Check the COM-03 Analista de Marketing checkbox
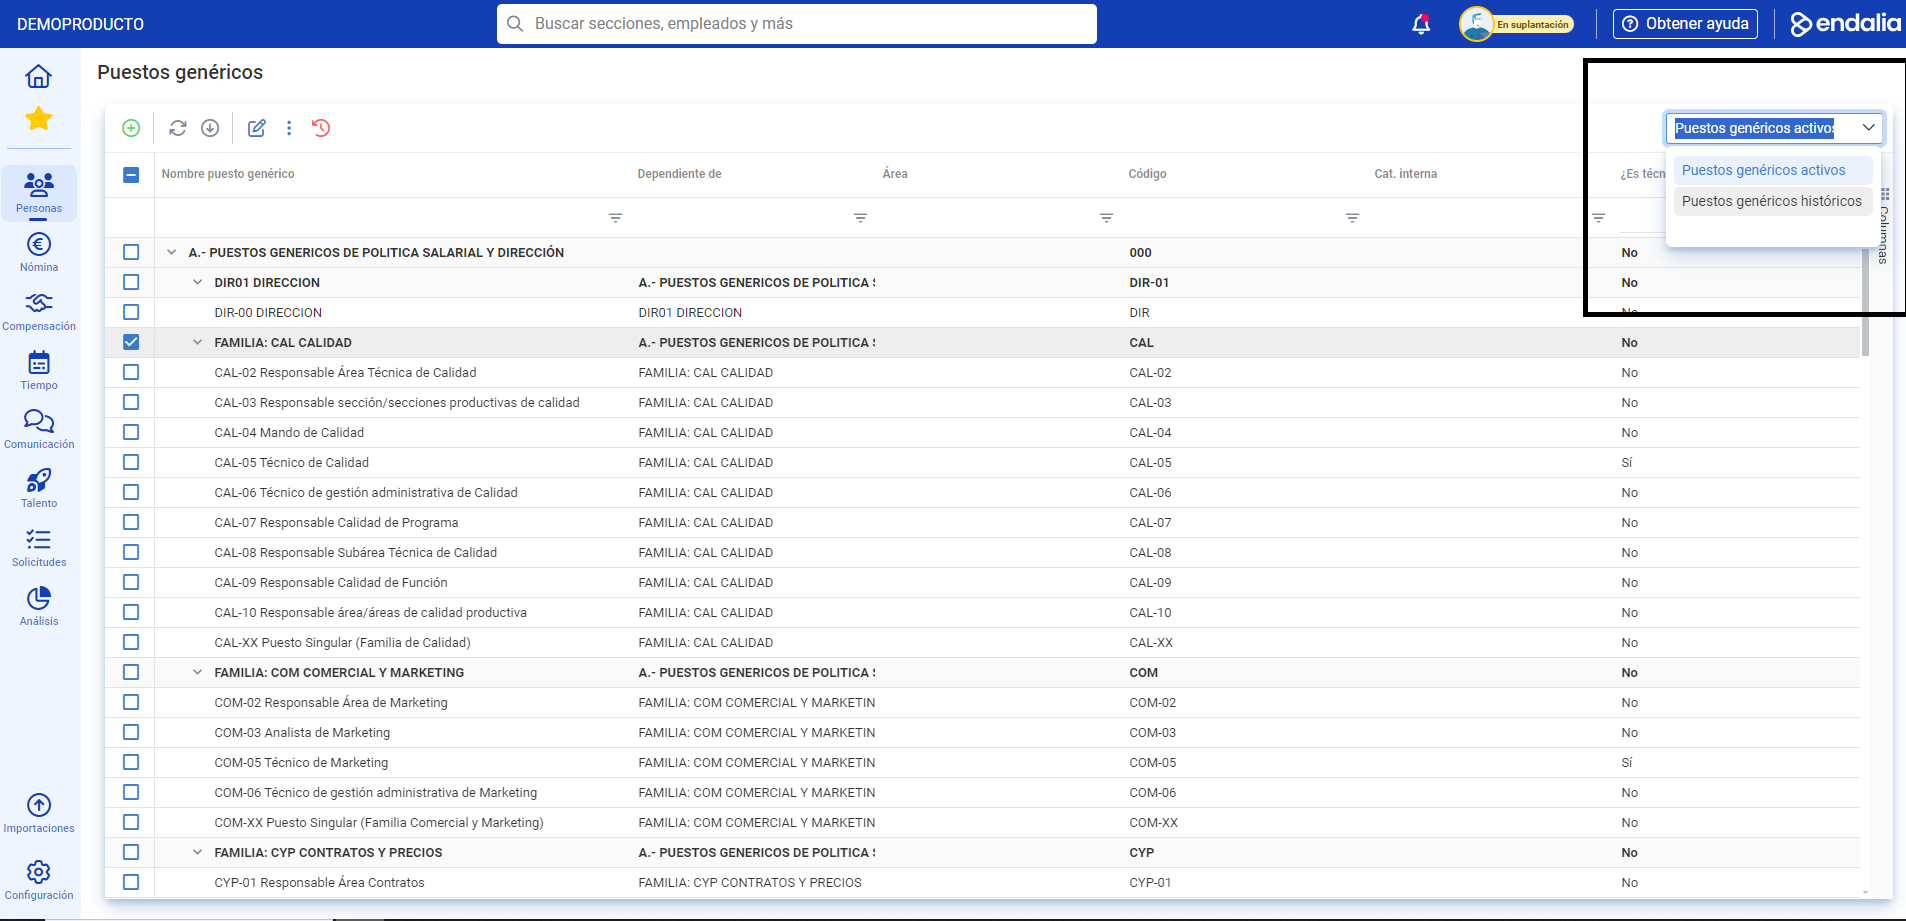Screen dimensions: 1906x921 point(131,732)
